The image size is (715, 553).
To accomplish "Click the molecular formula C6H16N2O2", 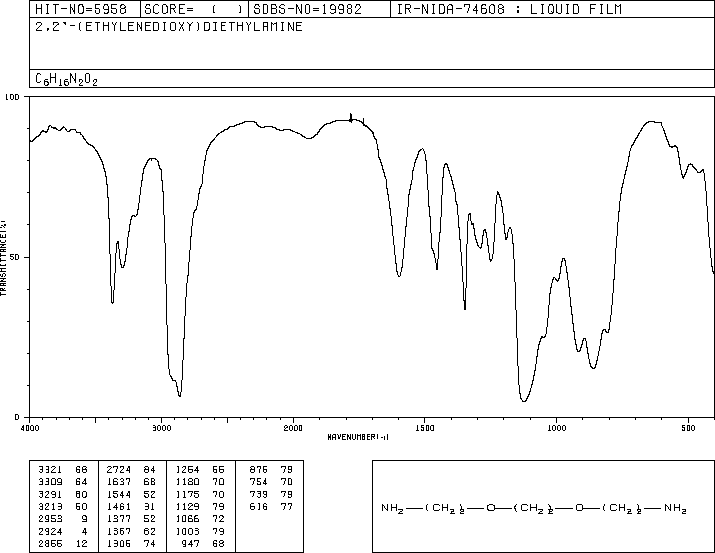I will pyautogui.click(x=66, y=79).
